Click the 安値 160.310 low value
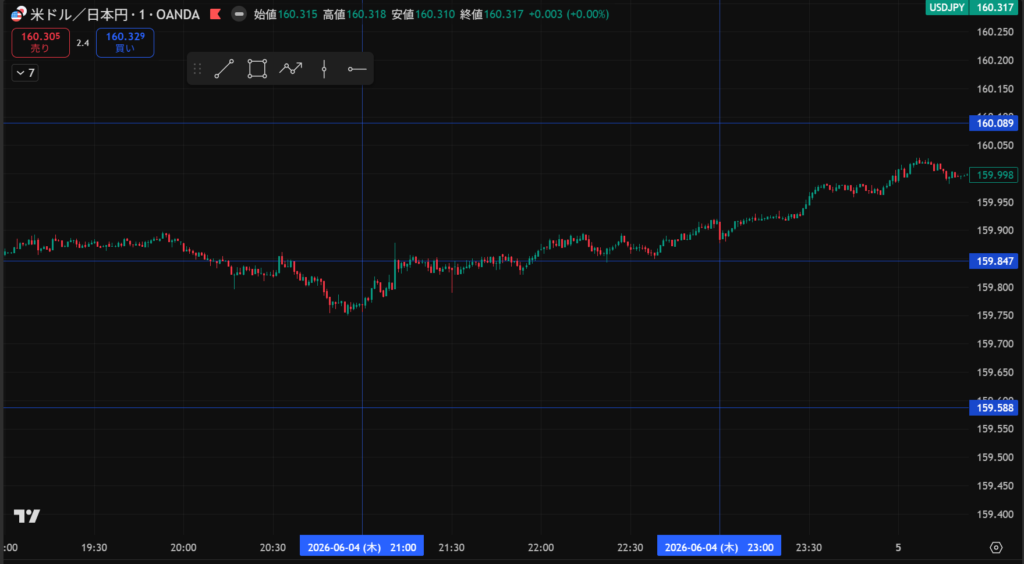Viewport: 1024px width, 564px height. (423, 14)
